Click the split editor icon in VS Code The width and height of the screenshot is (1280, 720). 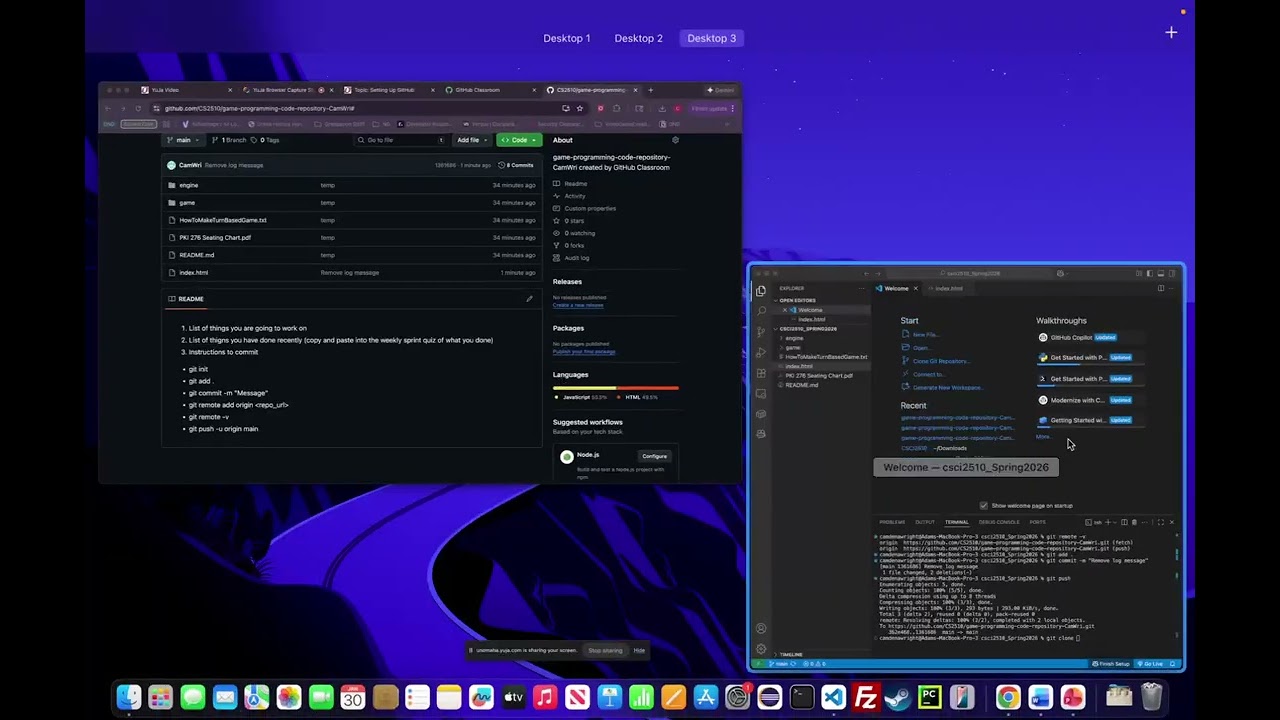pyautogui.click(x=1160, y=288)
